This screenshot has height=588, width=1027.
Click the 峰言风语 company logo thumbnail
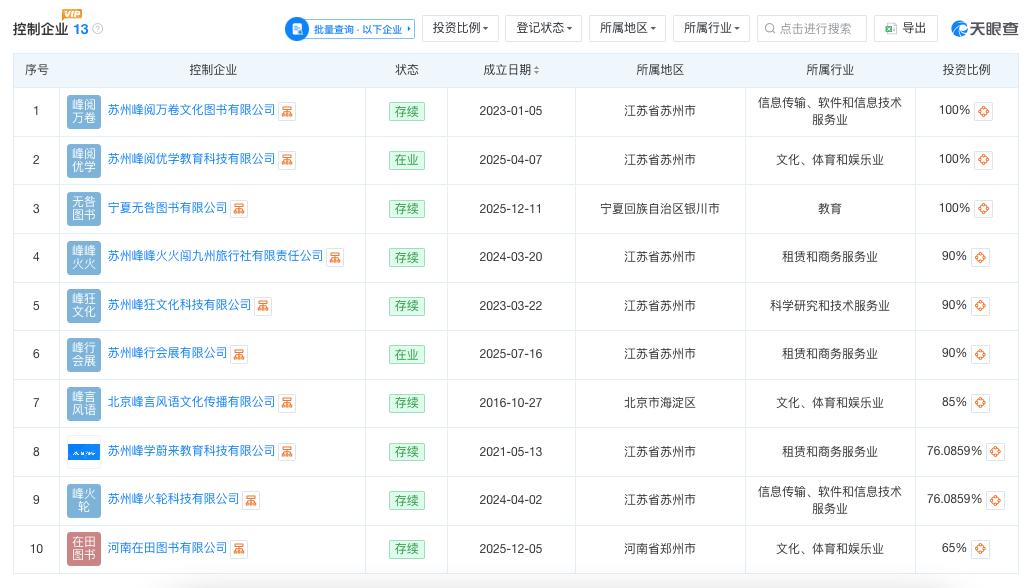[x=84, y=403]
